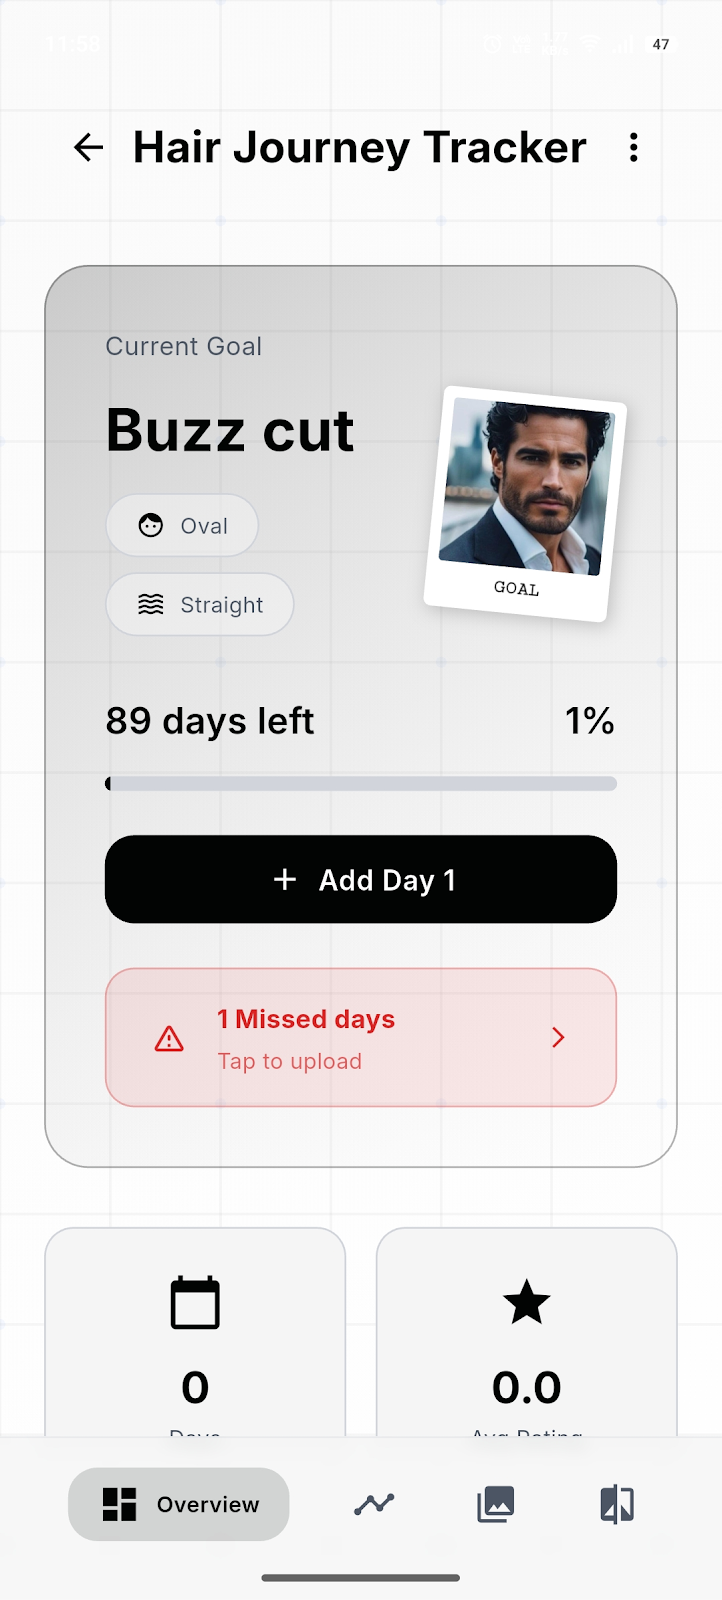Screen dimensions: 722x1600
Task: Expand missed days using right chevron
Action: pos(558,1038)
